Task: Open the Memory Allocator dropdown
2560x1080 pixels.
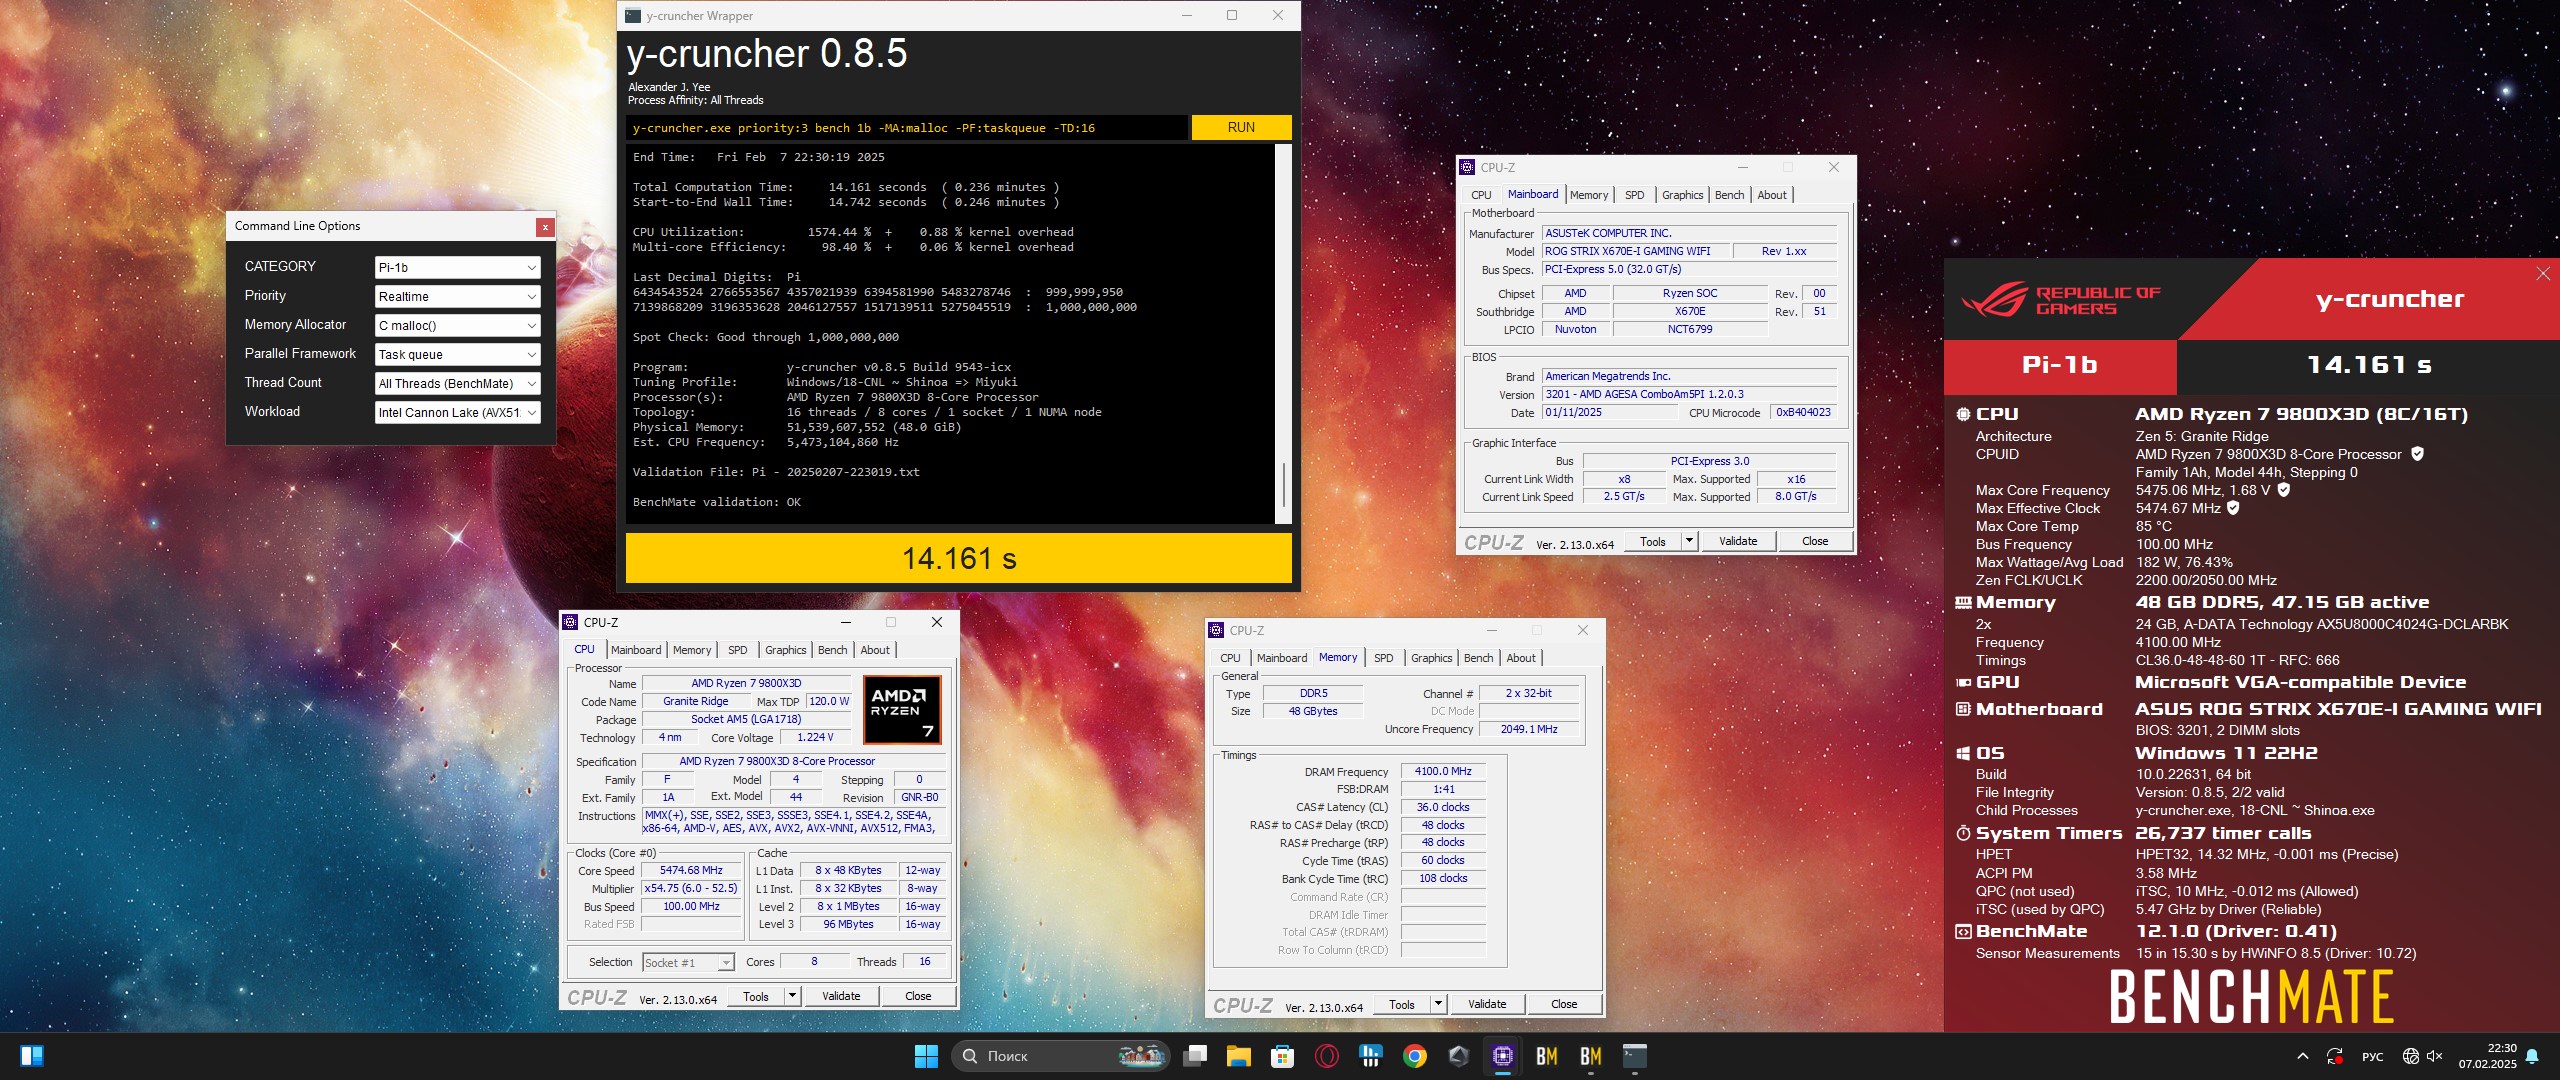Action: tap(458, 325)
